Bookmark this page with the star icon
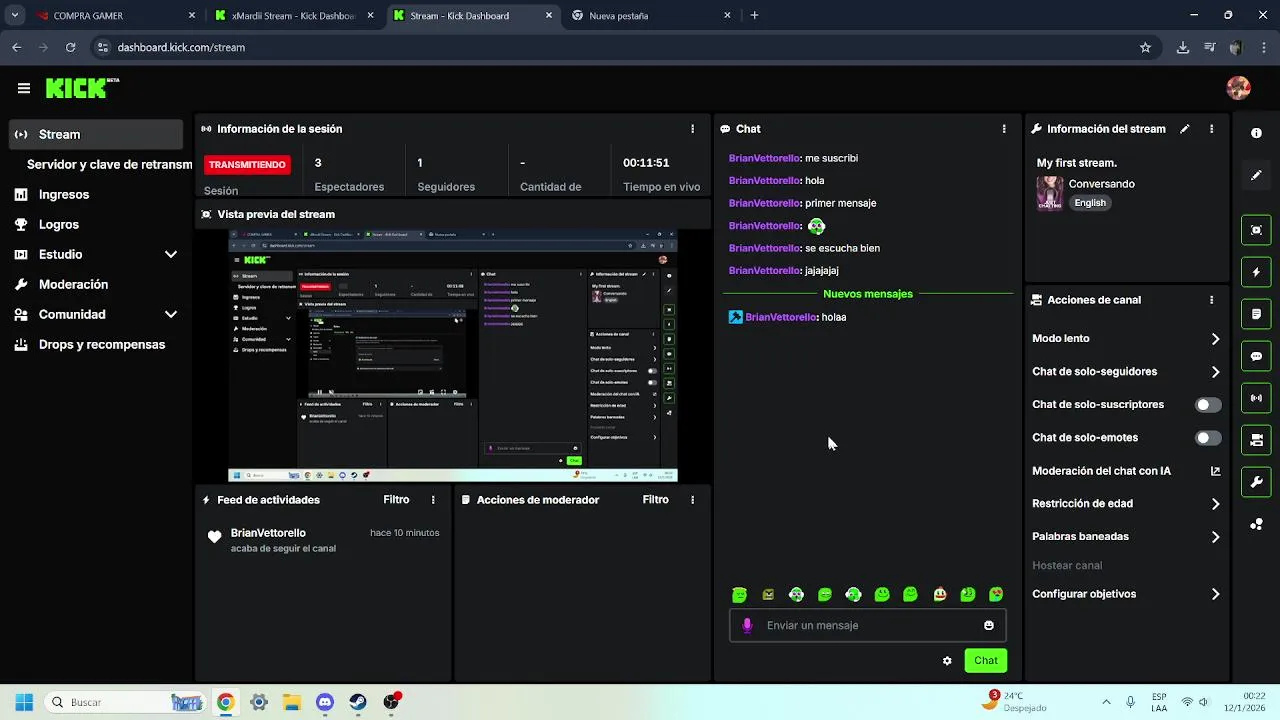The image size is (1280, 720). coord(1145,47)
